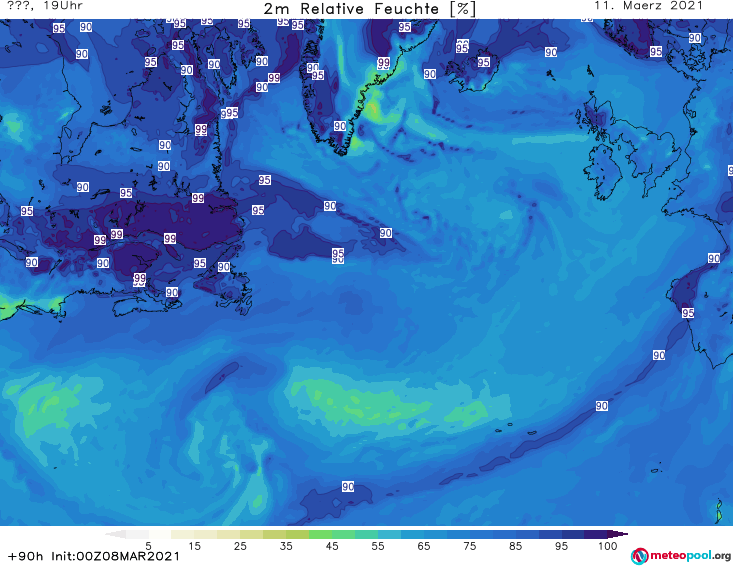Screen dimensions: 733x566
Task: Click the 90 label at Greenland's southern tip
Action: [x=340, y=126]
